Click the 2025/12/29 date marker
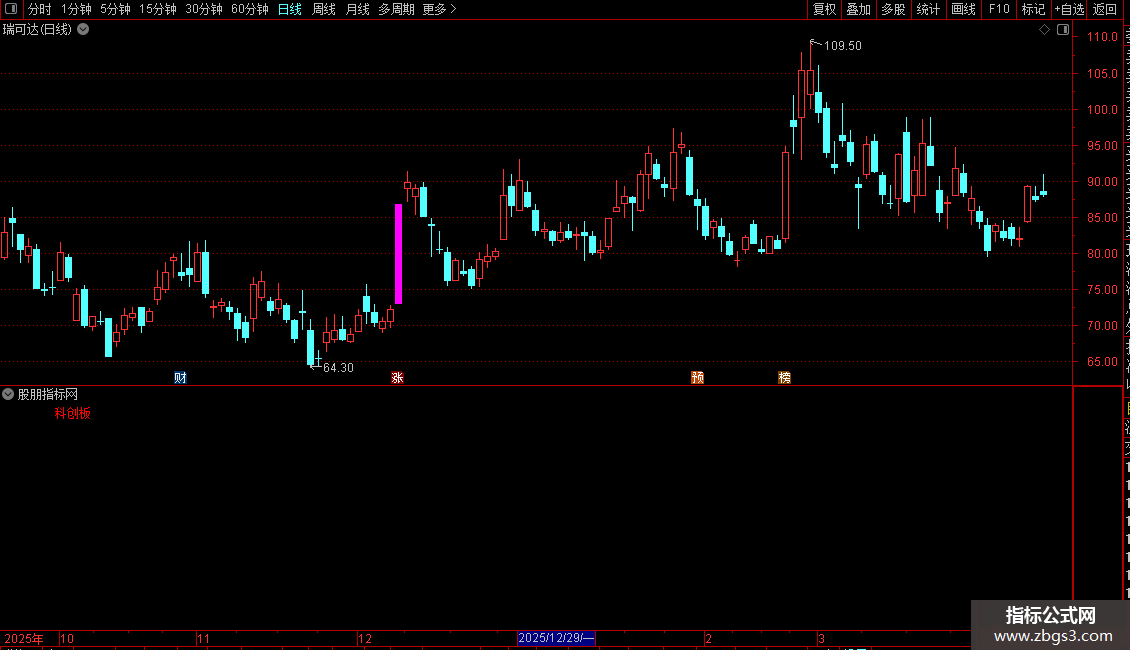1130x650 pixels. tap(556, 638)
